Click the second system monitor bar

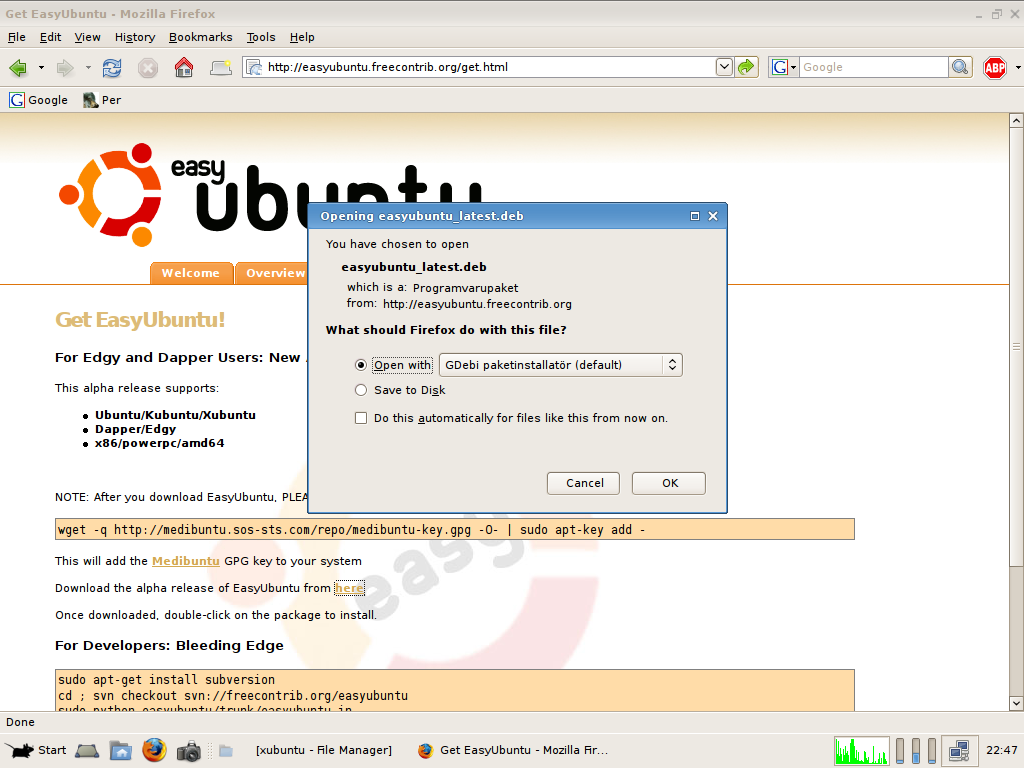916,750
